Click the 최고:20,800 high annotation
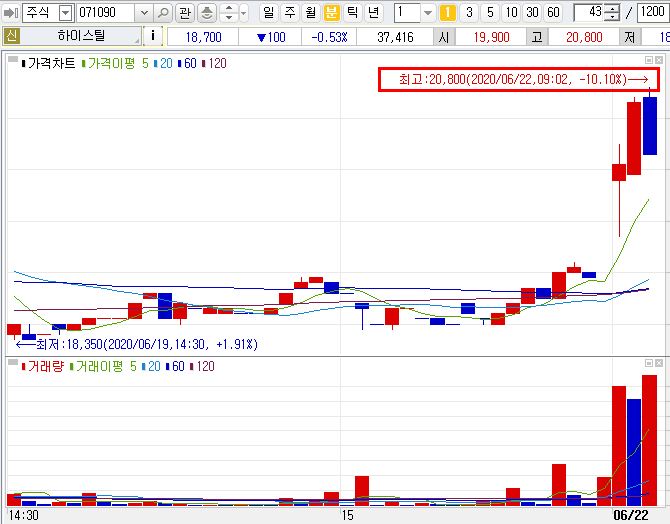This screenshot has width=670, height=524. pyautogui.click(x=519, y=79)
